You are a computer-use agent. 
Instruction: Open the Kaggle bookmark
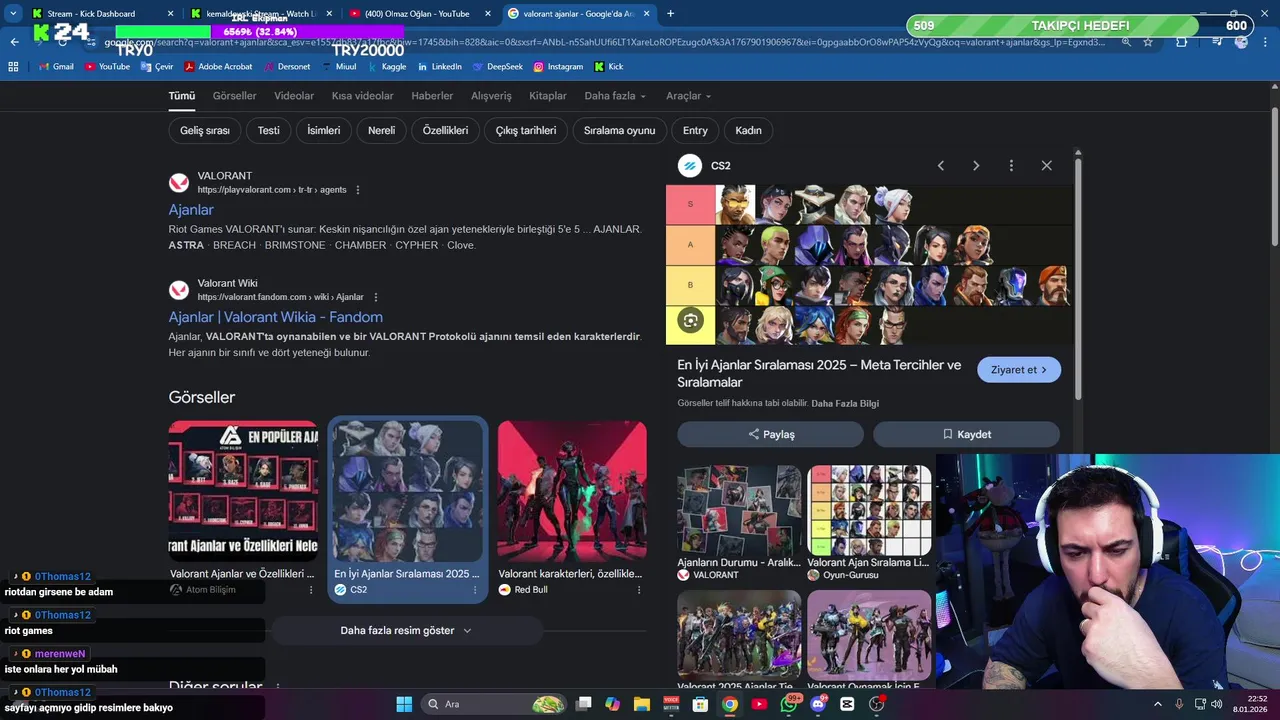[x=387, y=67]
